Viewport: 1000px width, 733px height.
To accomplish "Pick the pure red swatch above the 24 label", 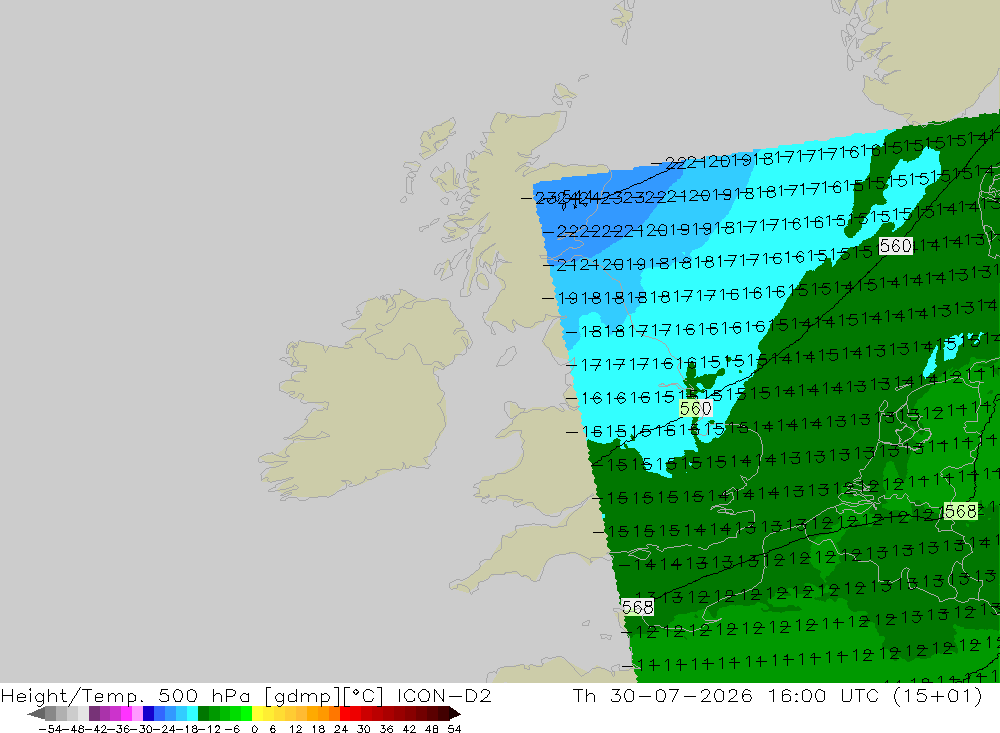I will tap(345, 714).
